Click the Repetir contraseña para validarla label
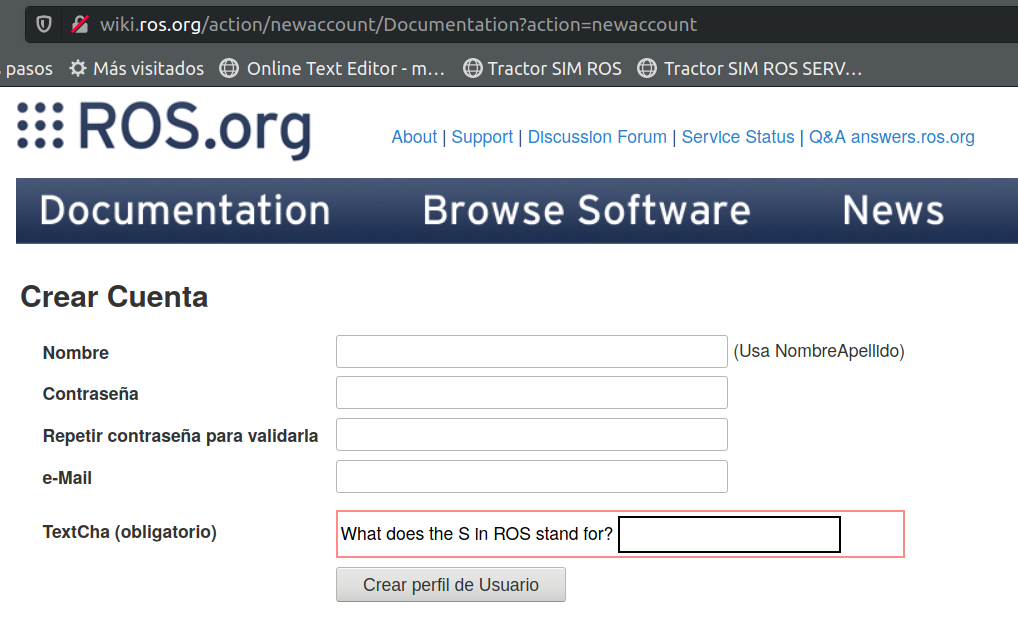1018x643 pixels. [180, 436]
